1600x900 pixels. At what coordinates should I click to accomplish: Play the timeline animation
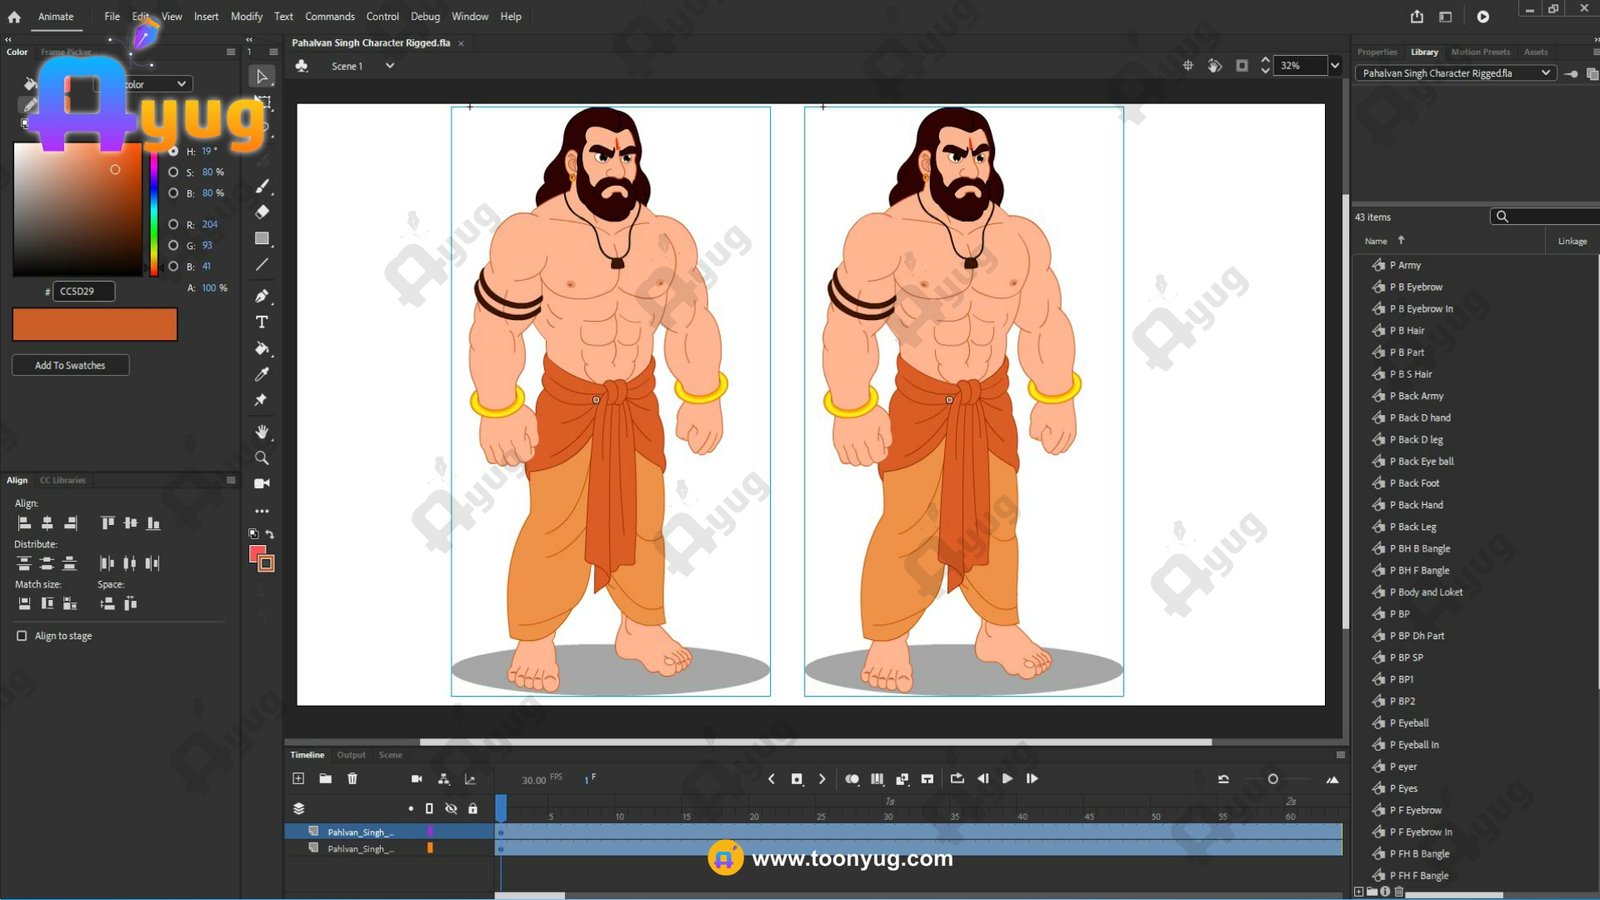click(x=1007, y=779)
